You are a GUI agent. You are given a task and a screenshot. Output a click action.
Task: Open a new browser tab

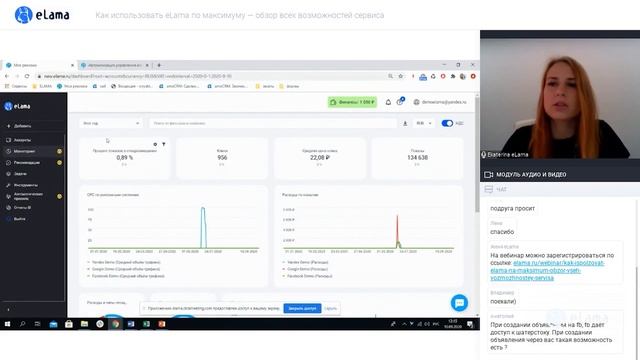[x=159, y=65]
